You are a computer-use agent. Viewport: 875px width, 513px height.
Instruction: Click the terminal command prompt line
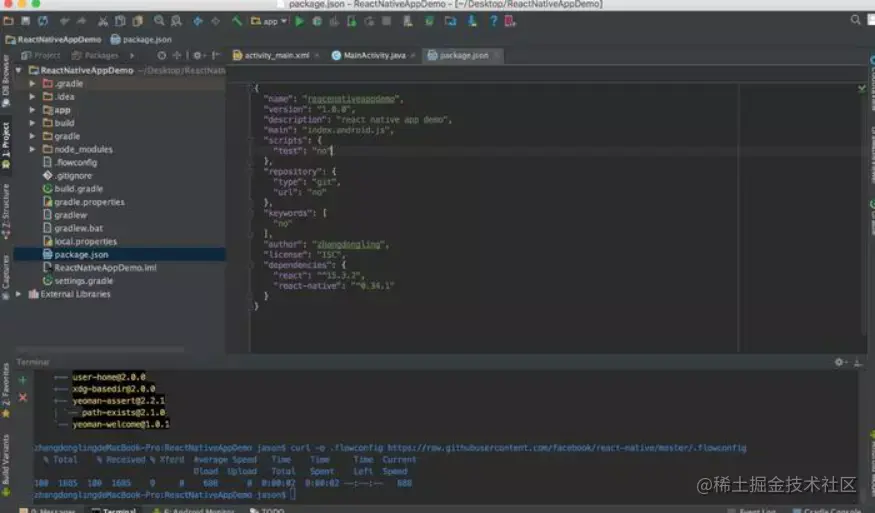click(x=165, y=495)
